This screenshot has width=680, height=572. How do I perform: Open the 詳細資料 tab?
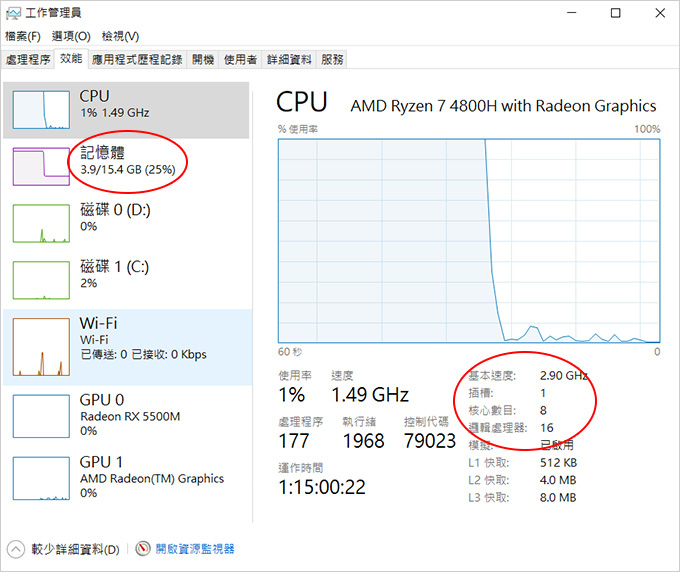[289, 59]
